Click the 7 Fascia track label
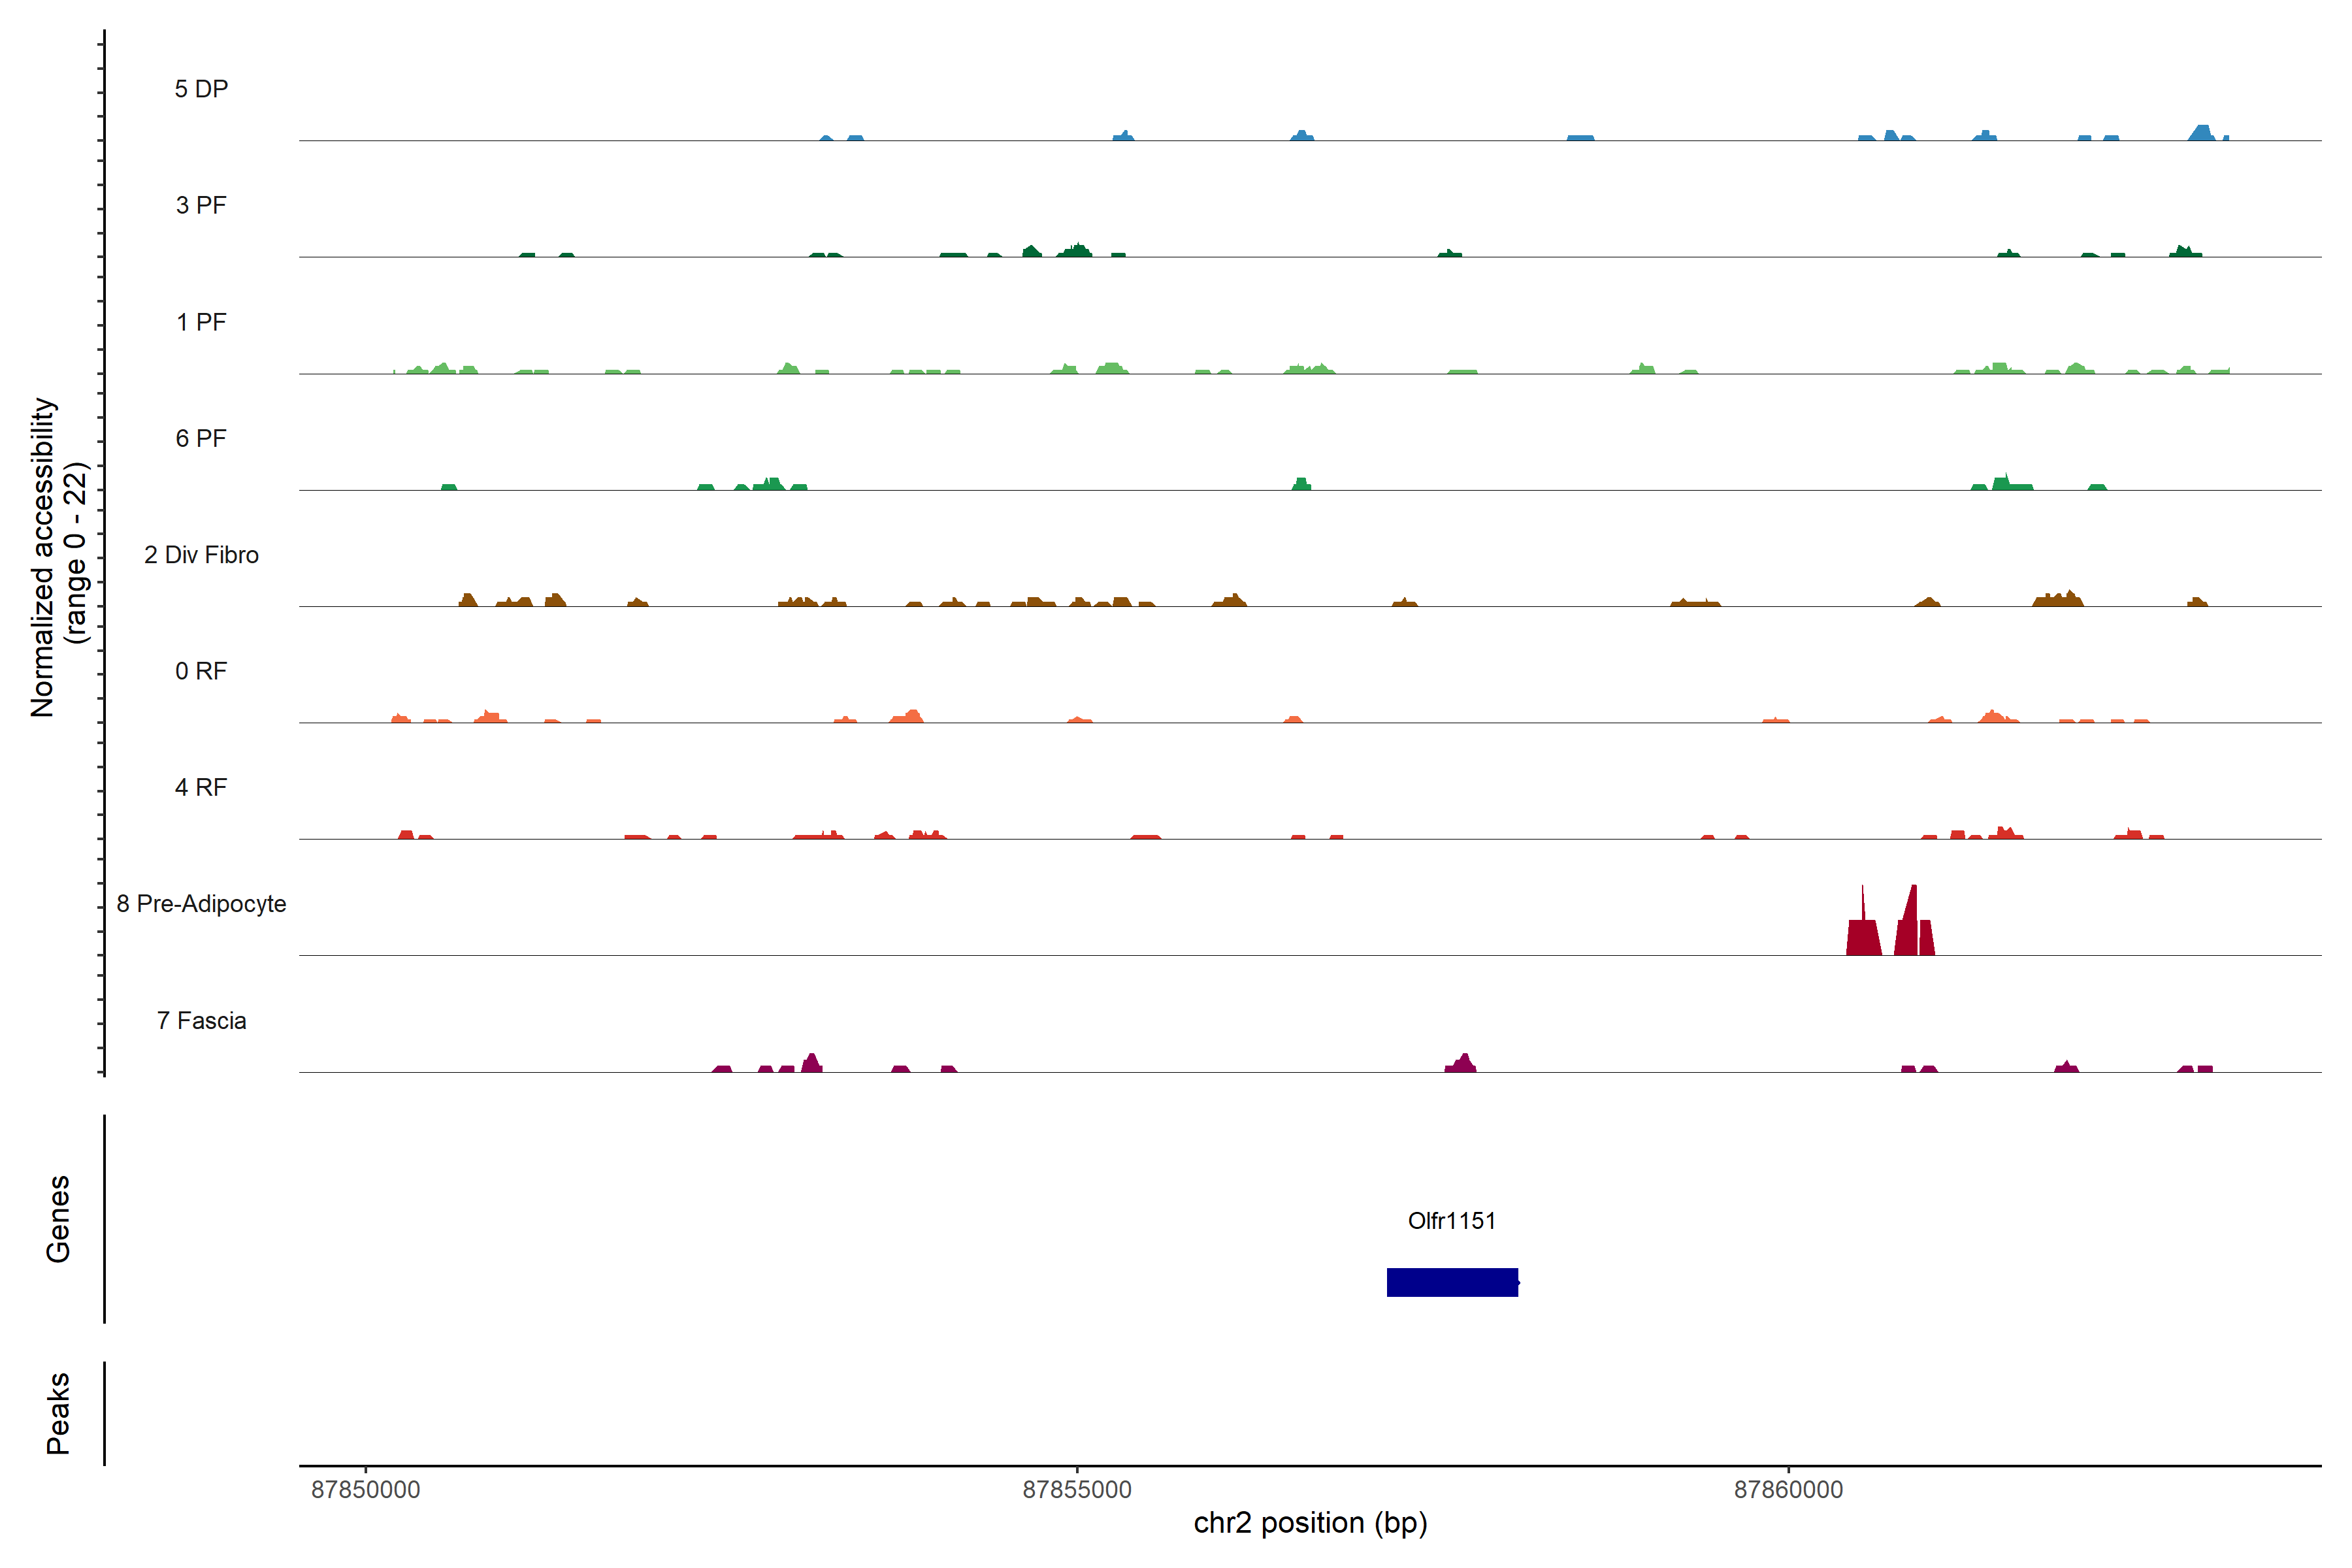The height and width of the screenshot is (1568, 2352). 201,1020
